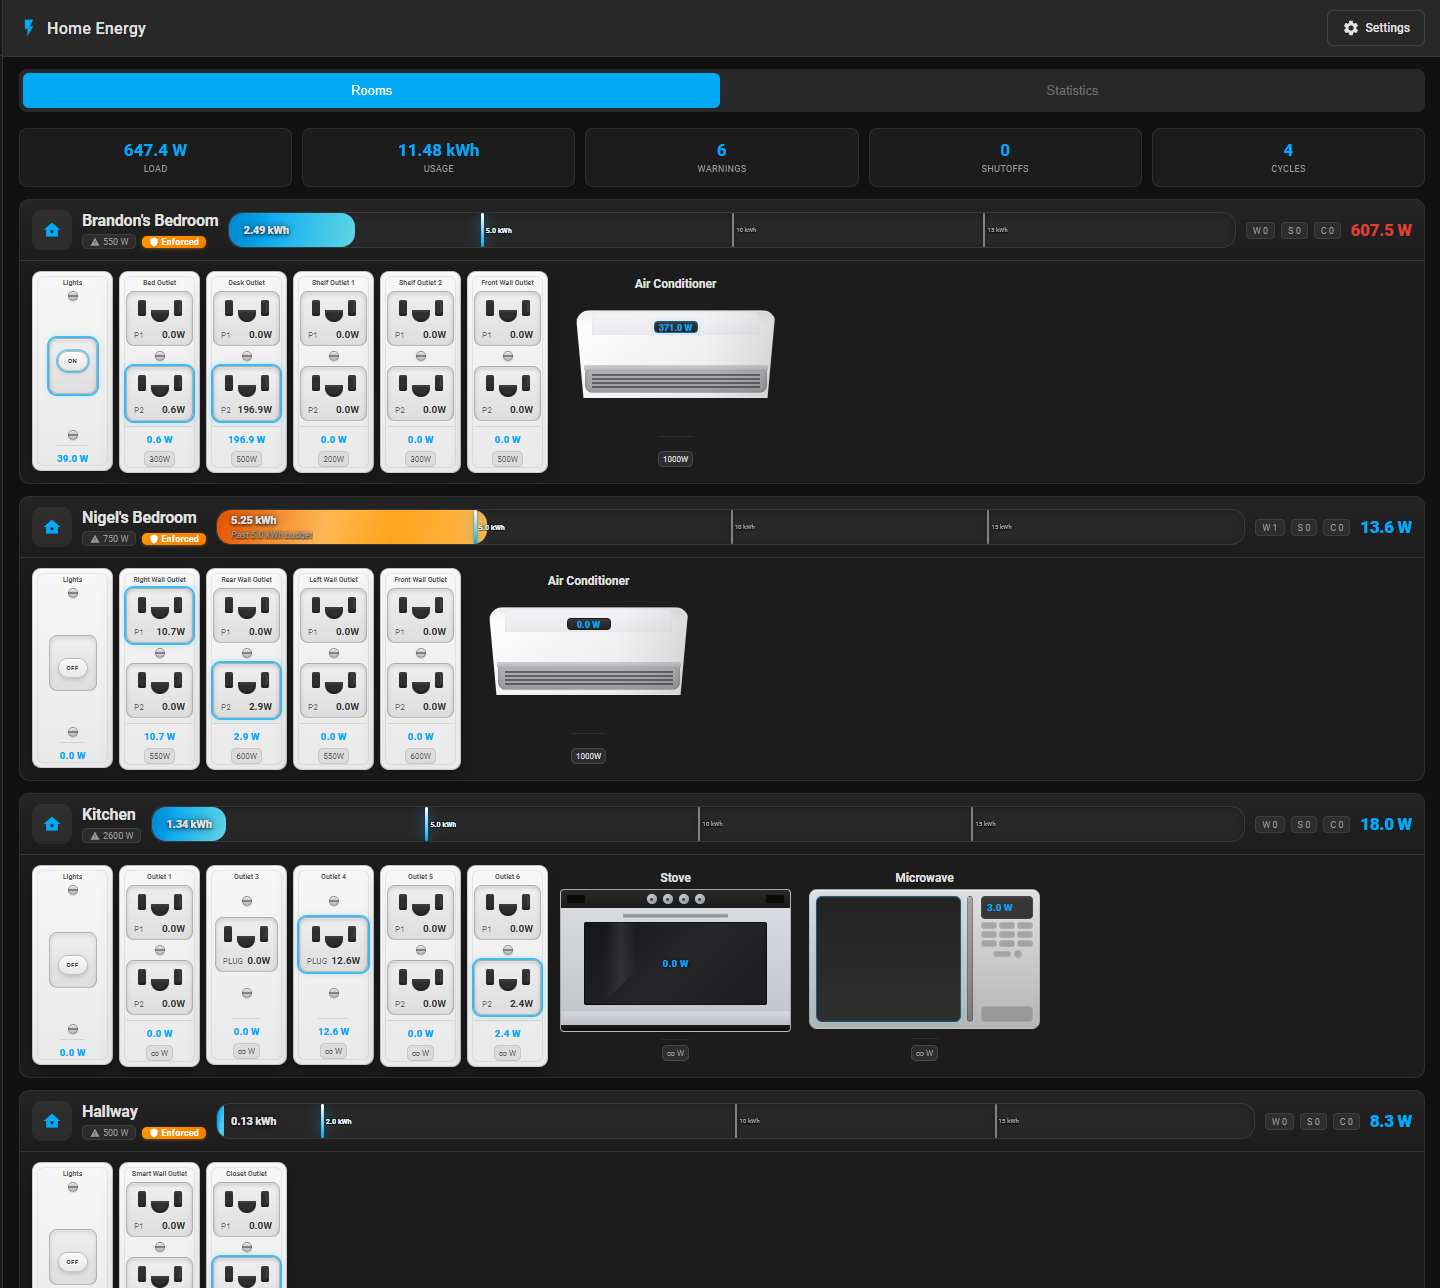Click the home icon for Nigel's Bedroom

(52, 527)
